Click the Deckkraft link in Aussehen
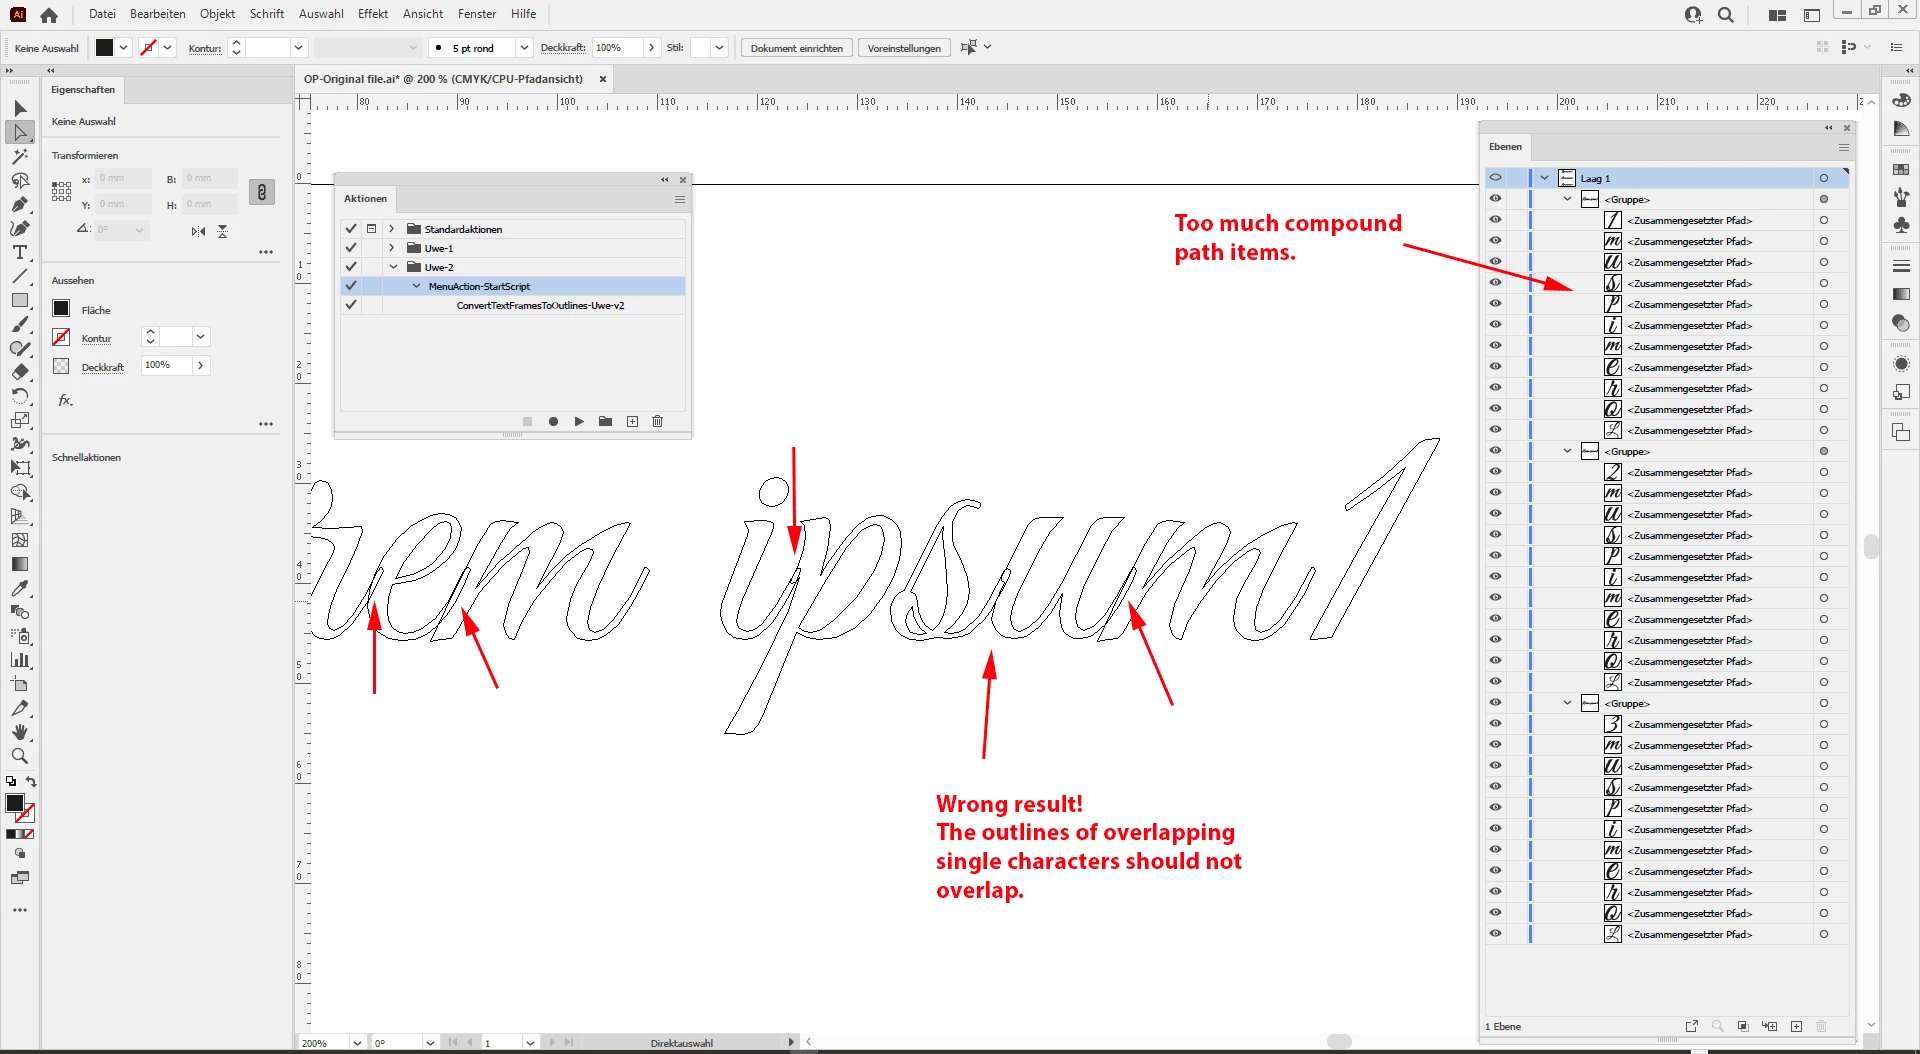Screen dimensions: 1920x1054 tap(103, 367)
